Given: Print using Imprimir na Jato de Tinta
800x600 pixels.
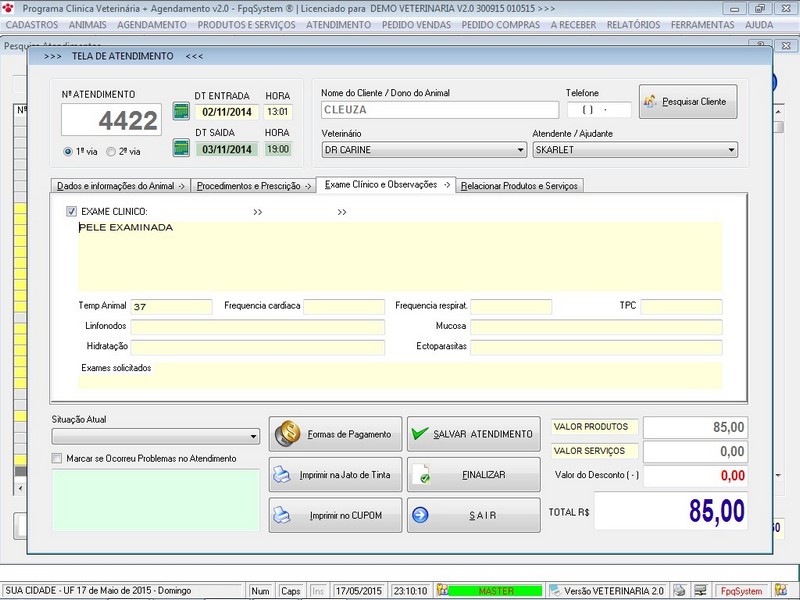Looking at the screenshot, I should coord(335,474).
